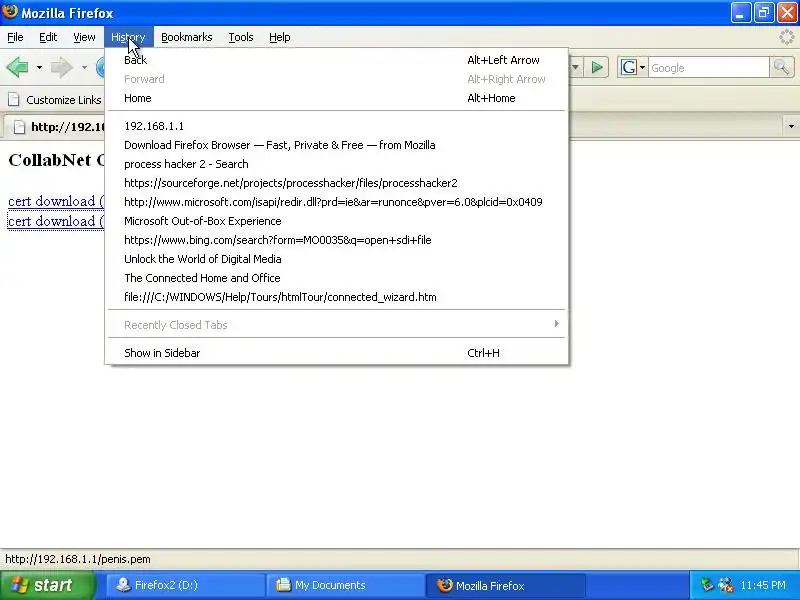
Task: Click the green Back arrow toolbar button
Action: [17, 67]
